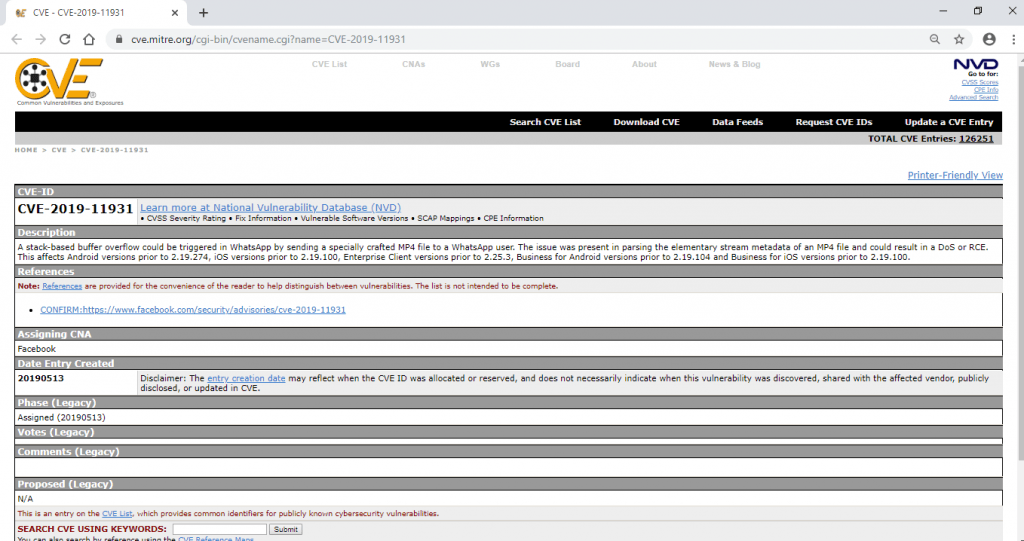Open the Facebook security advisory CONFIRM link
The image size is (1024, 541).
pos(193,310)
